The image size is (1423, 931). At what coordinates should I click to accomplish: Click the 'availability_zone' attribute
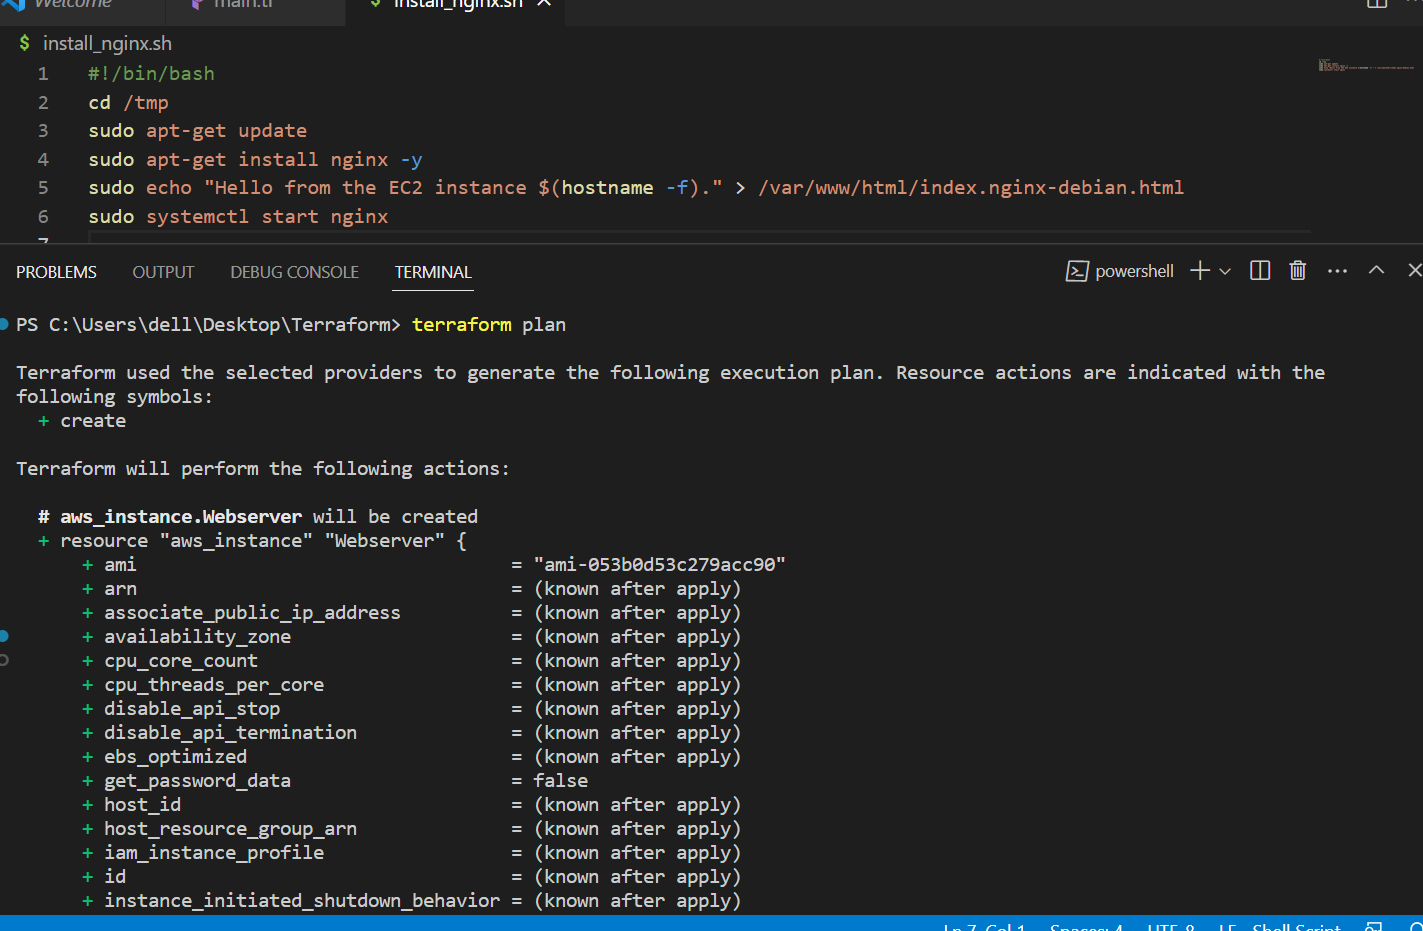[198, 636]
